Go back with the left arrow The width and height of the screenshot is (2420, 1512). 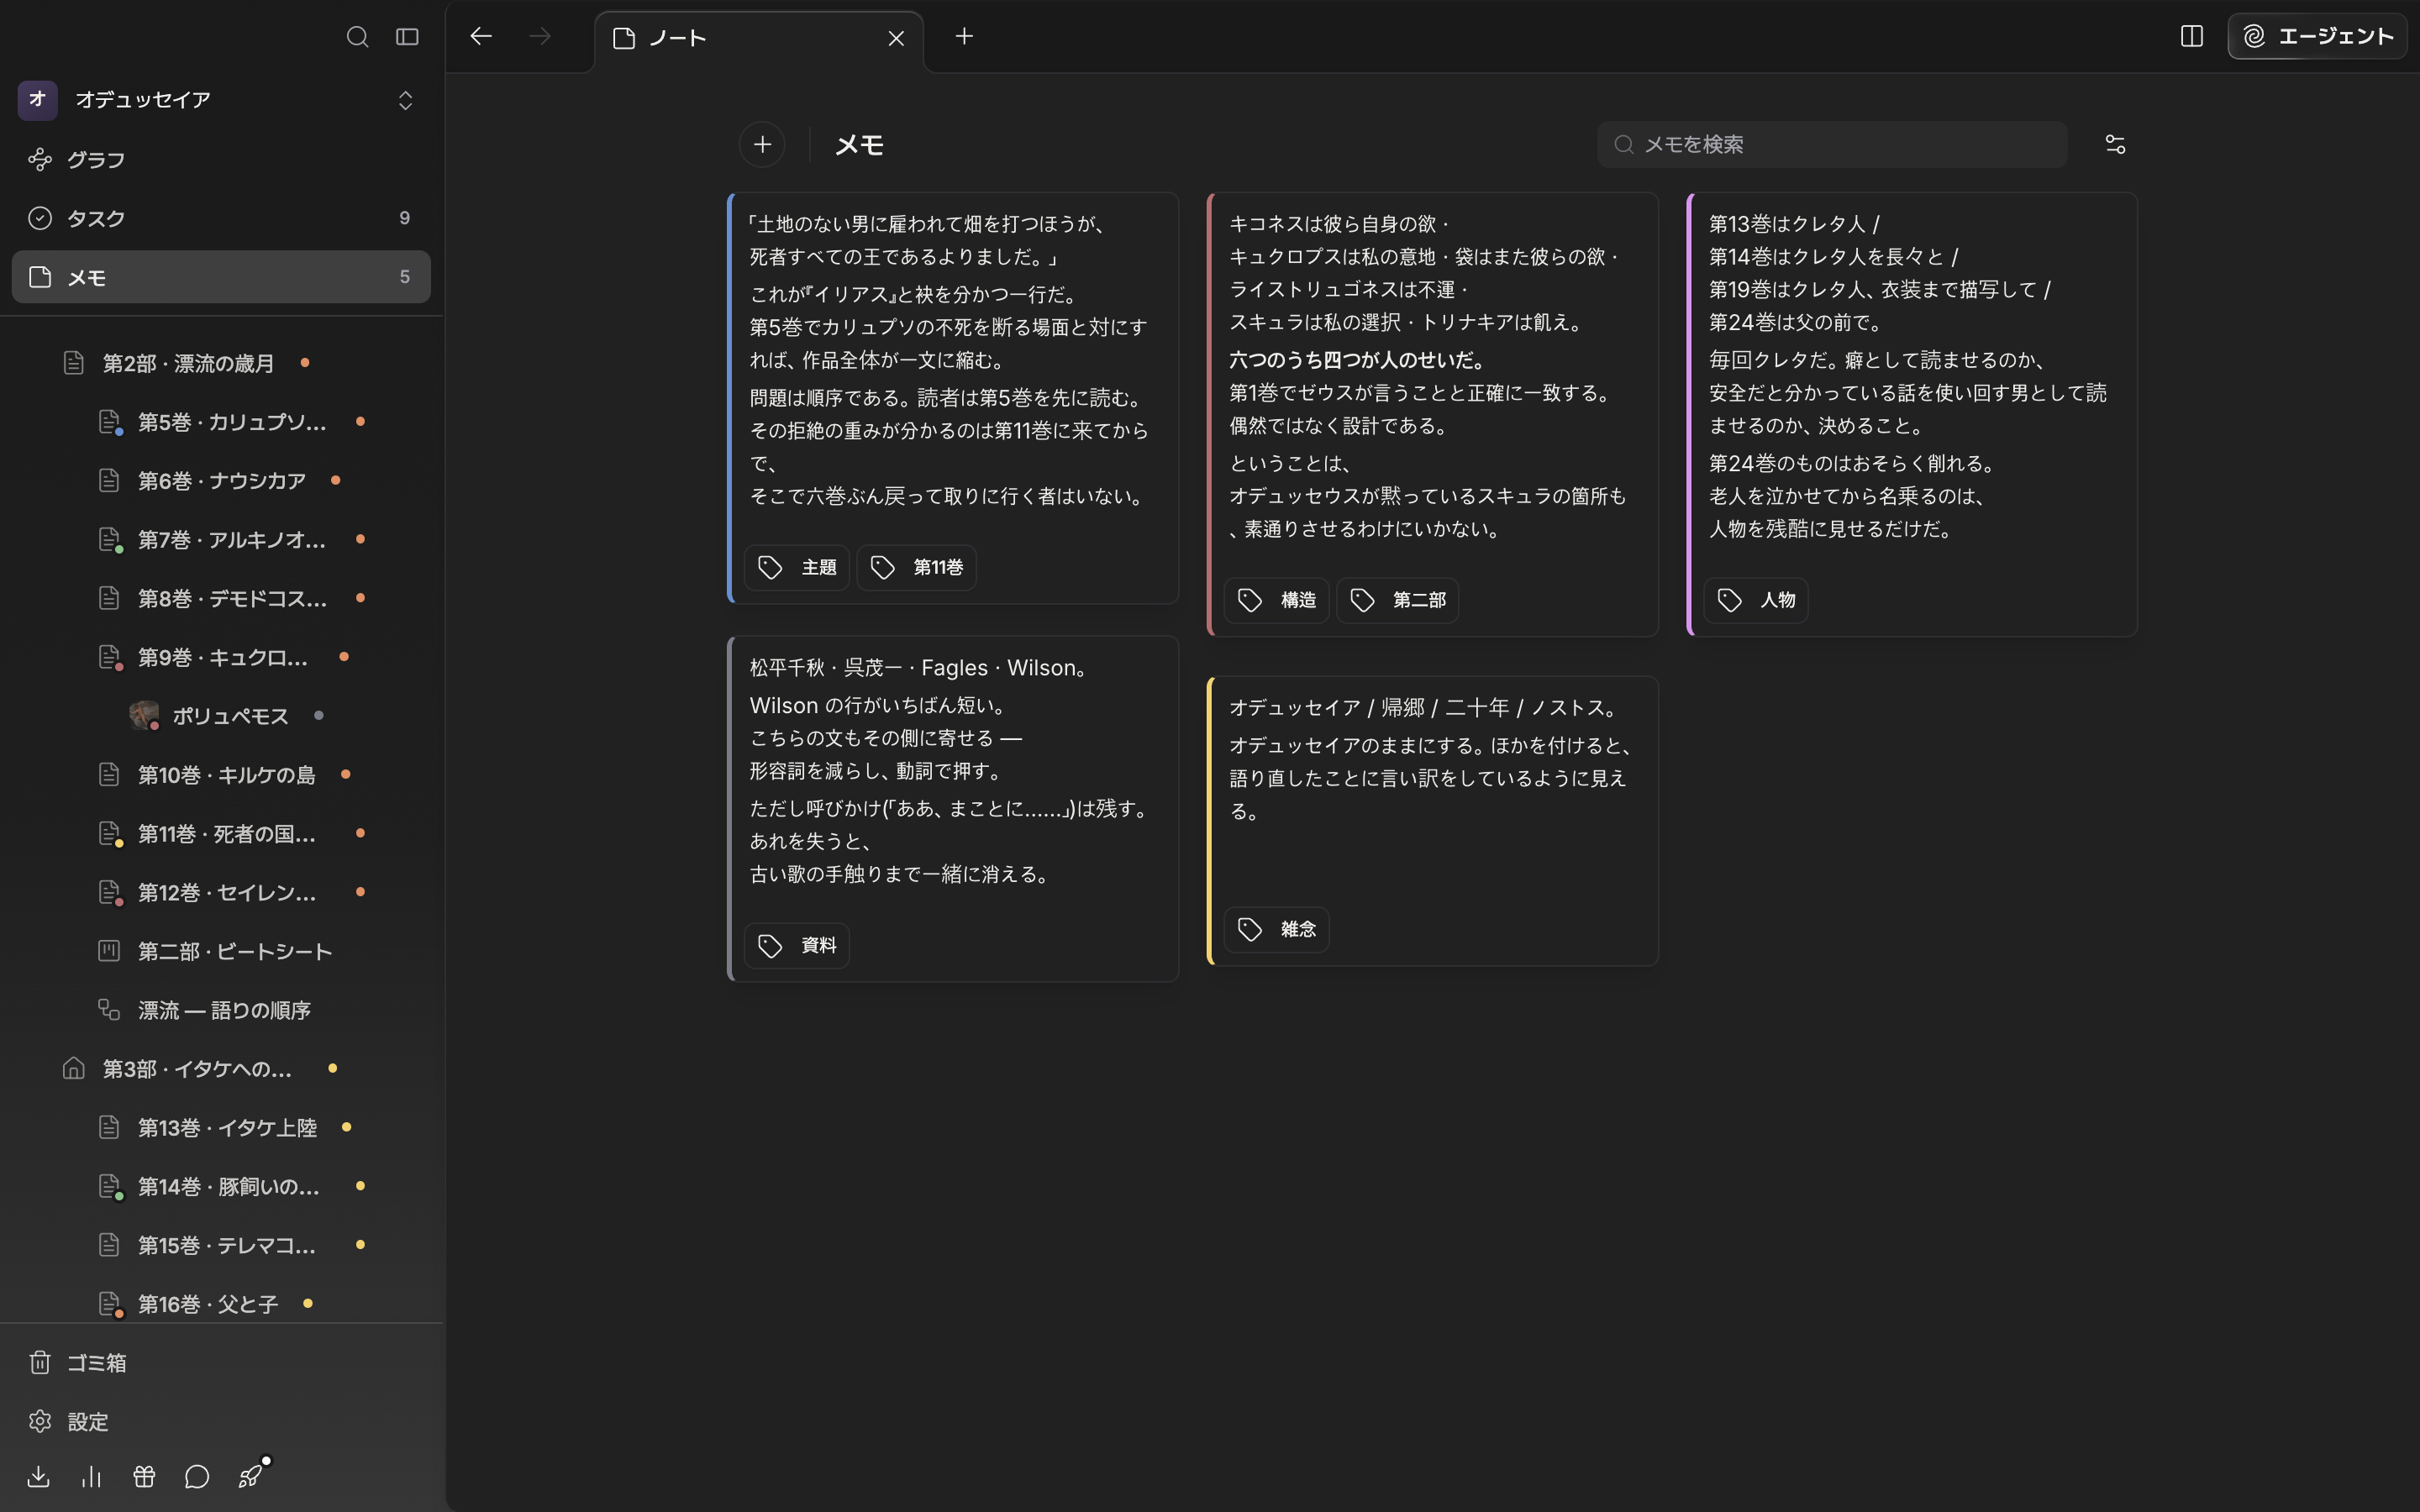point(481,36)
